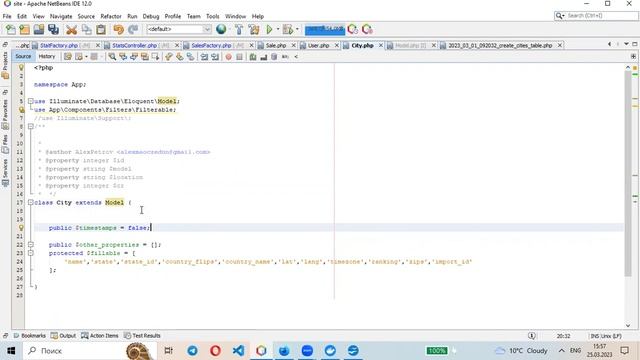
Task: Open the Navigate menu
Action: (61, 16)
